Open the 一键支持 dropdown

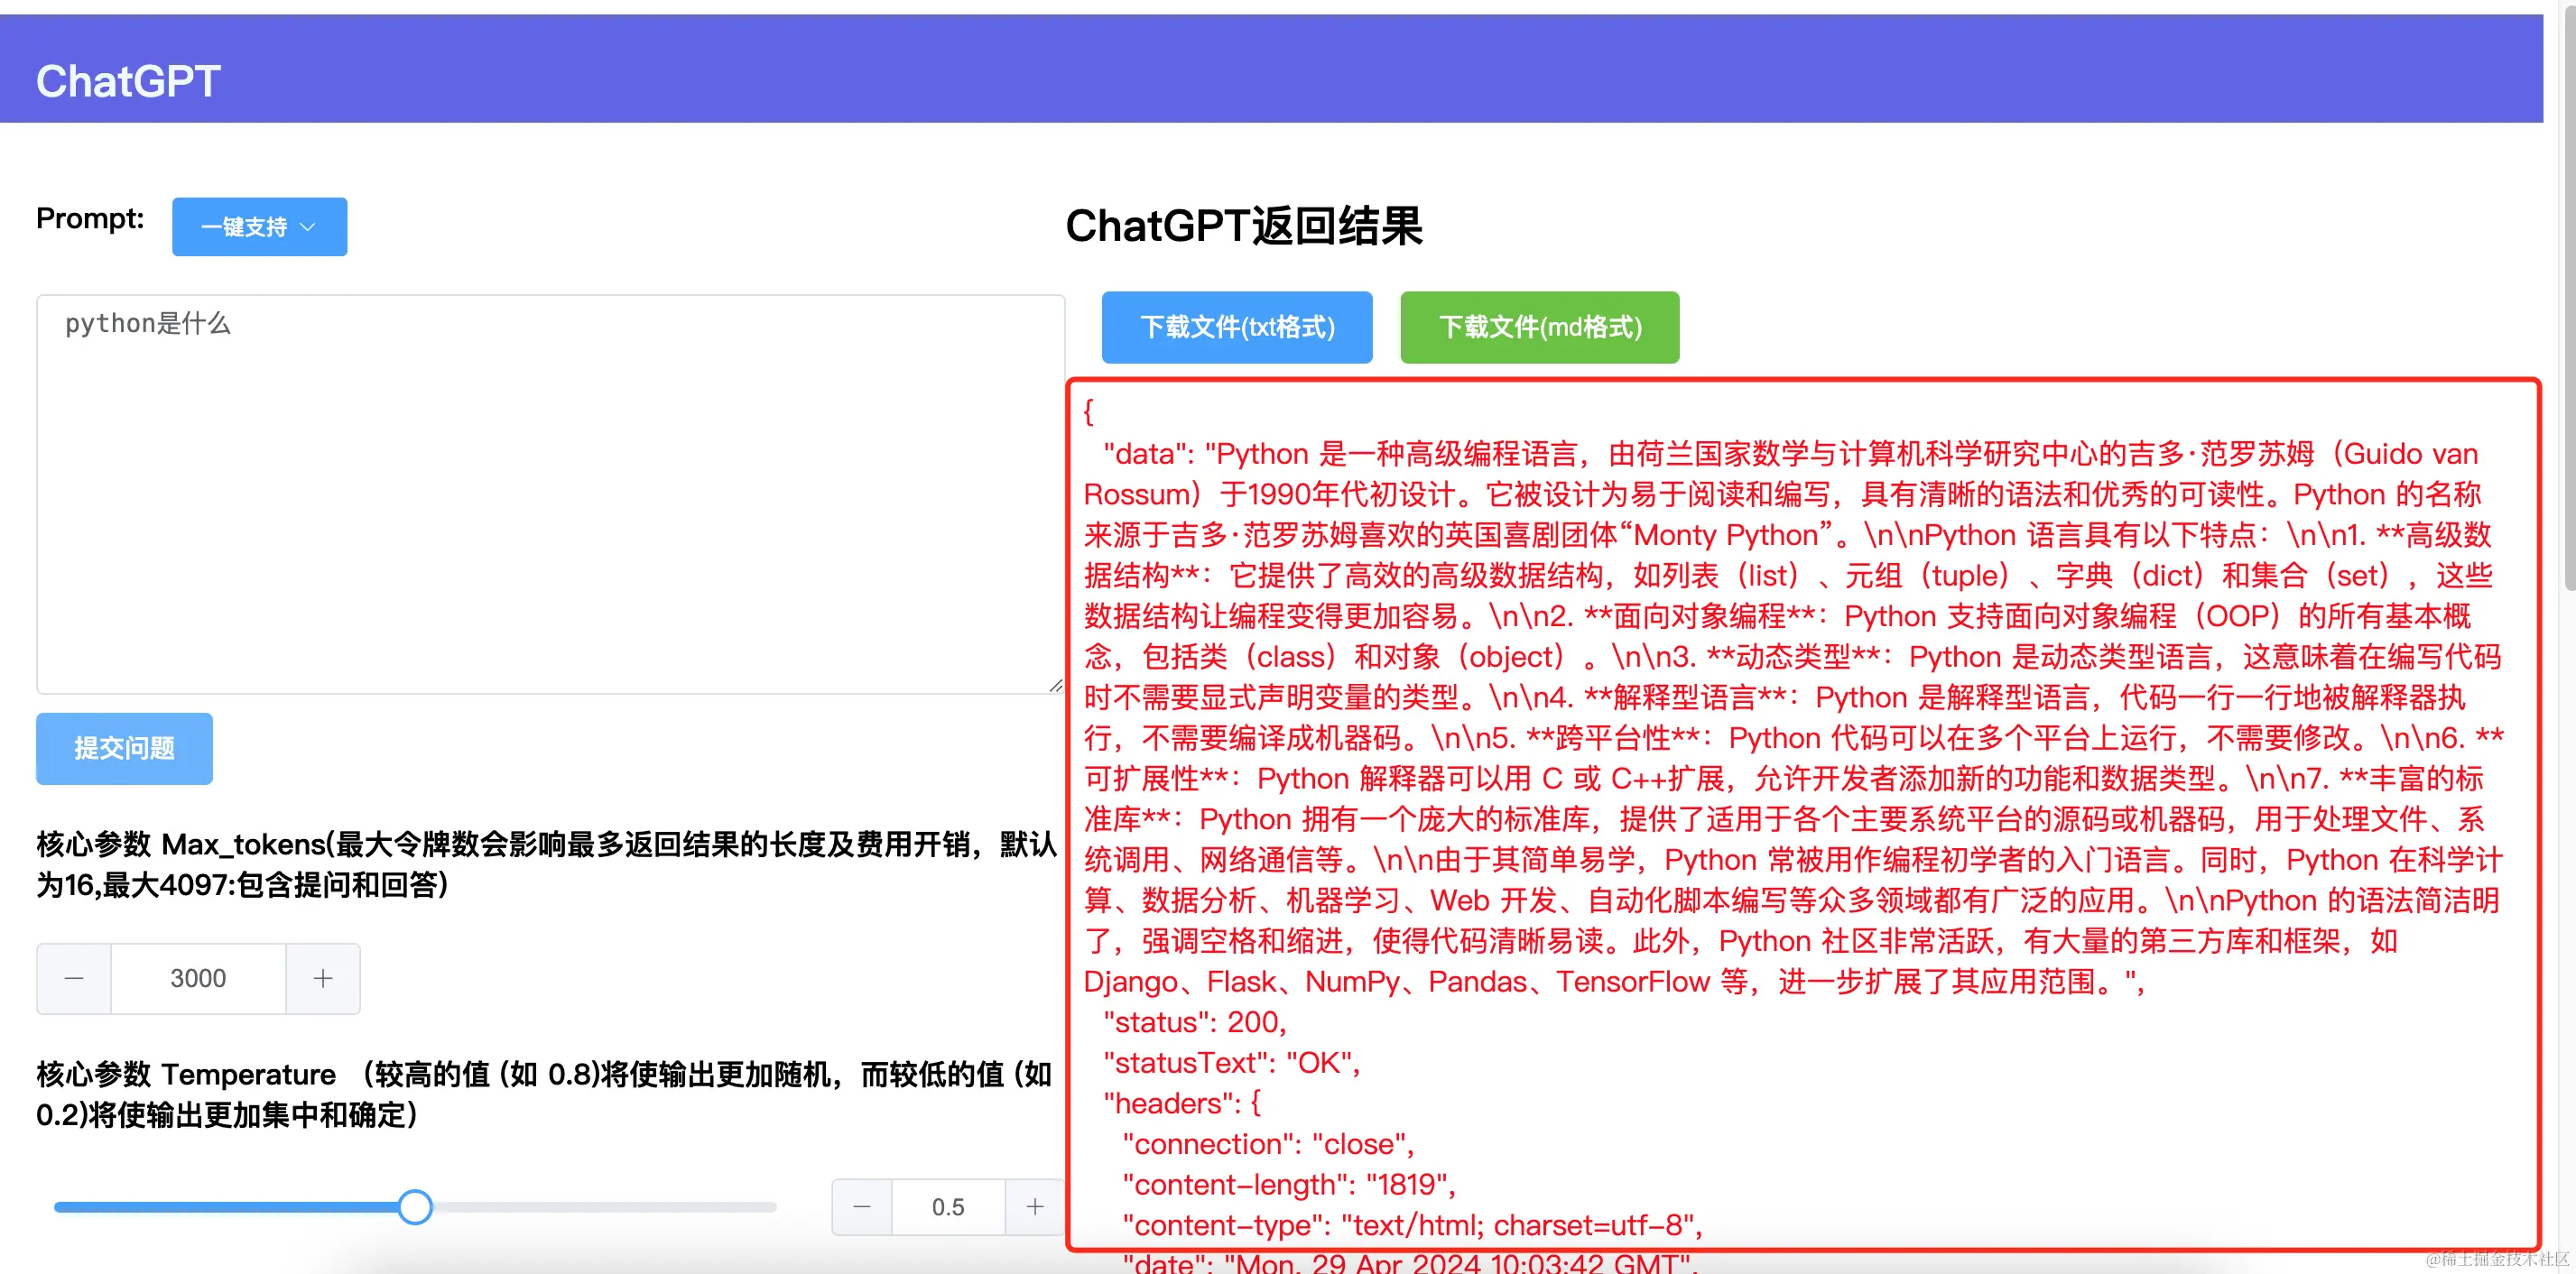259,227
